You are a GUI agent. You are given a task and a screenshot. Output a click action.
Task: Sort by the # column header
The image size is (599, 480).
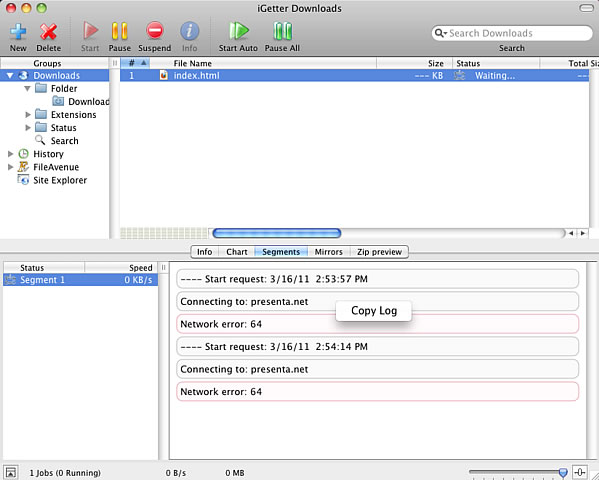coord(135,63)
